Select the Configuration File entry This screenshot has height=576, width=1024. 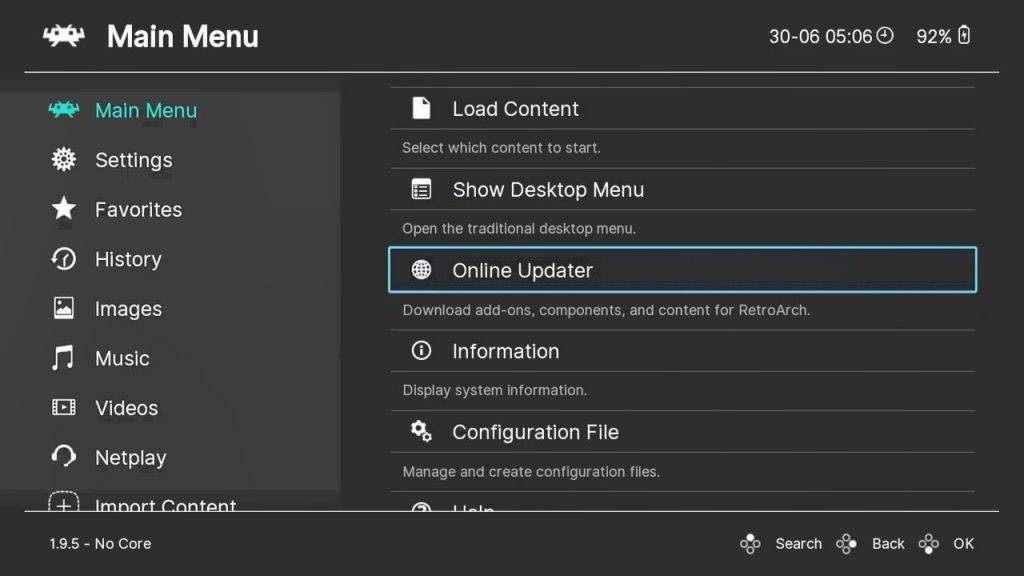[682, 432]
